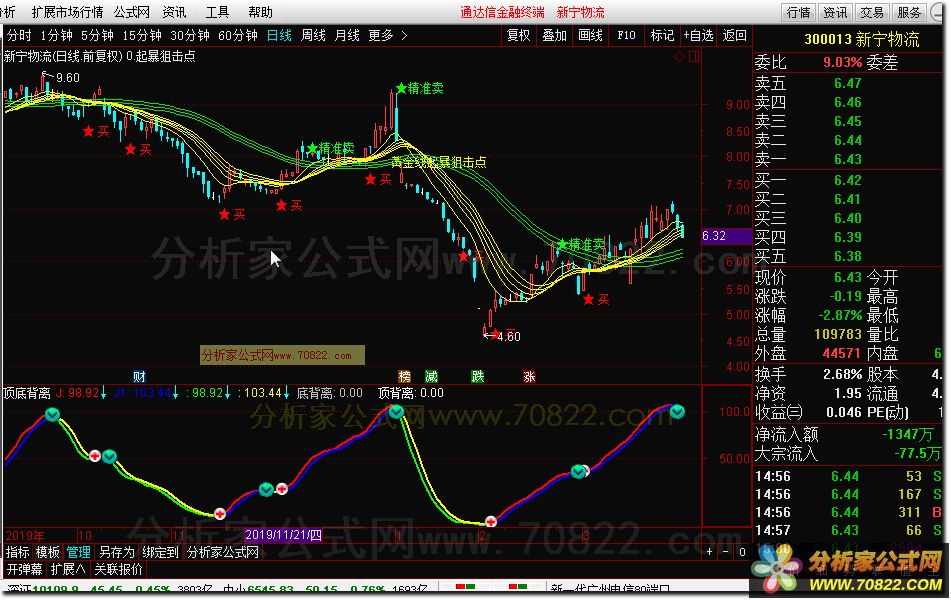951x600 pixels.
Task: Click the 买一 price 6.42
Action: pos(847,180)
